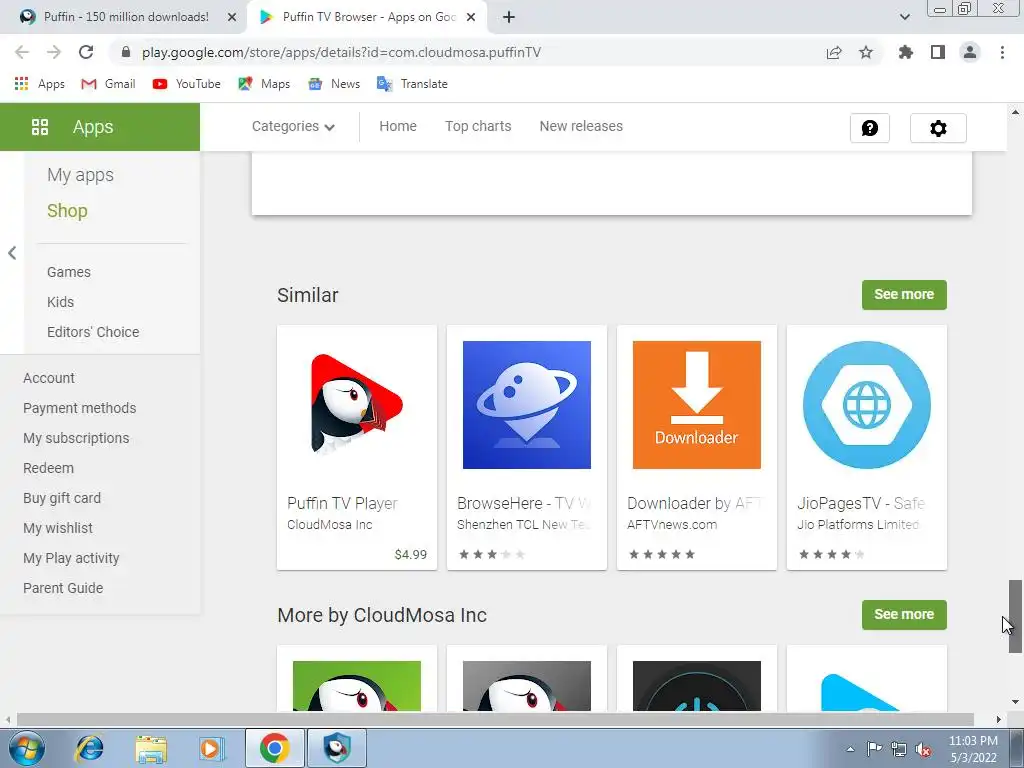Click the green Apps header button

(x=100, y=127)
